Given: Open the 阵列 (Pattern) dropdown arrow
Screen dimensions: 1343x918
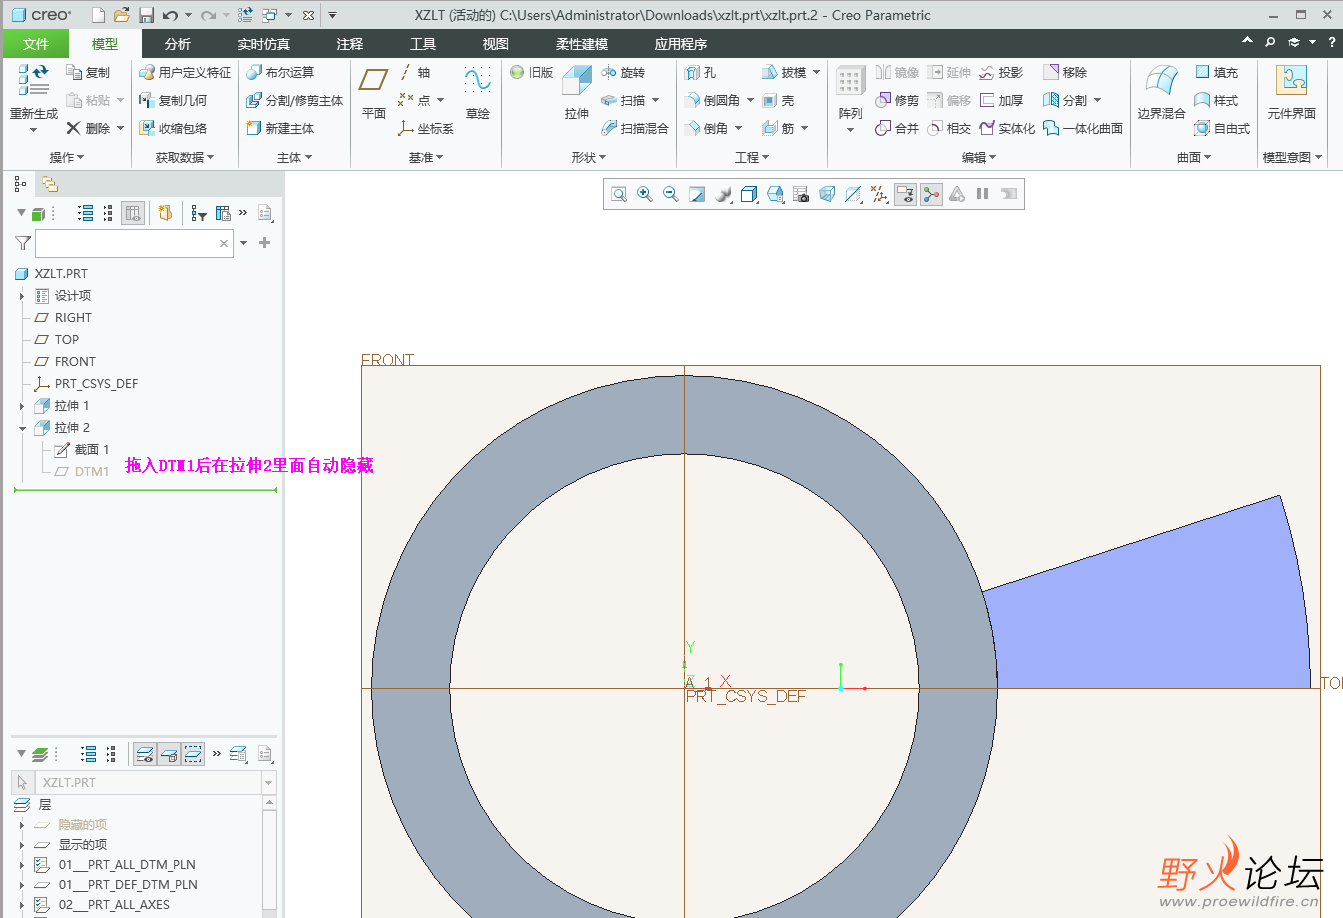Looking at the screenshot, I should pyautogui.click(x=851, y=130).
